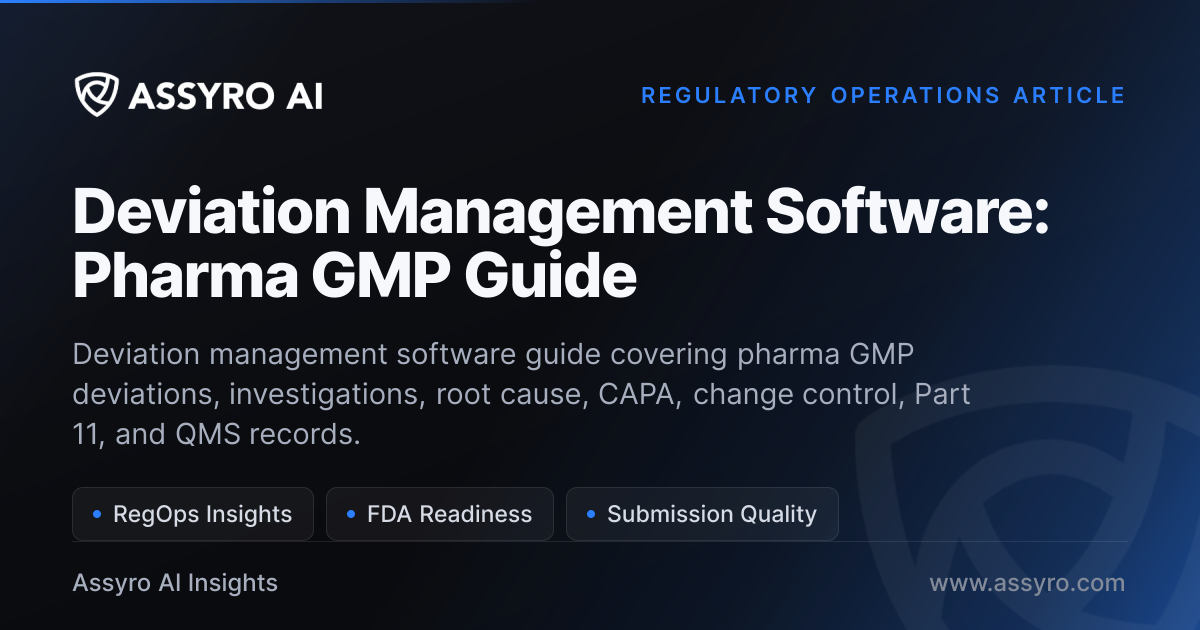Select the Submission Quality tag
Image resolution: width=1200 pixels, height=630 pixels.
(702, 514)
